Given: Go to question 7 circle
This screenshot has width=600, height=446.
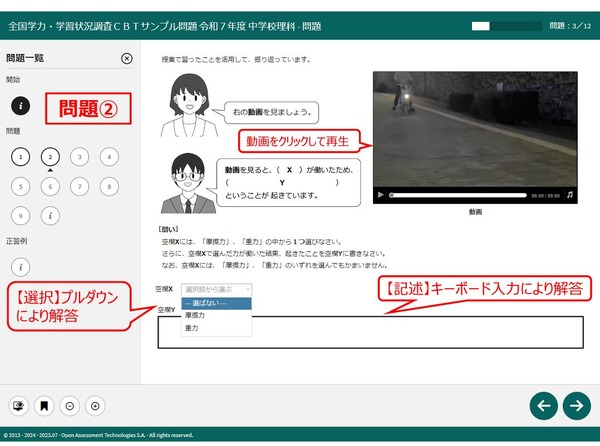Looking at the screenshot, I should tap(80, 185).
